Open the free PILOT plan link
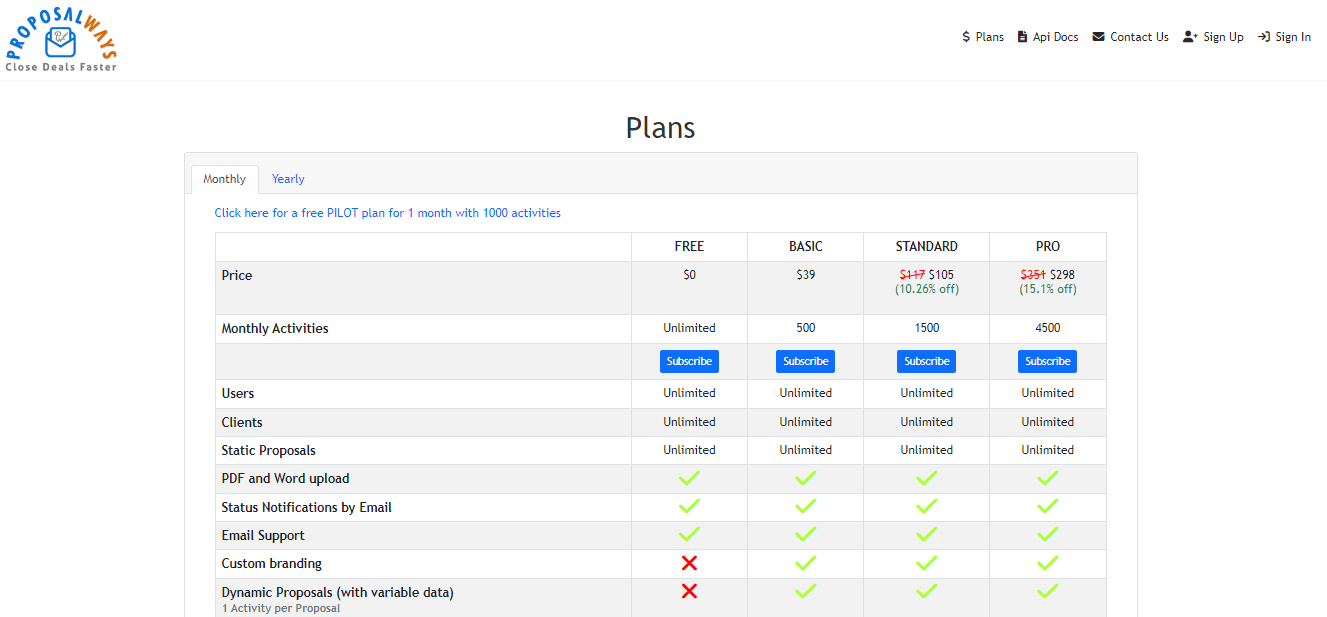Viewport: 1327px width, 617px height. click(x=387, y=213)
